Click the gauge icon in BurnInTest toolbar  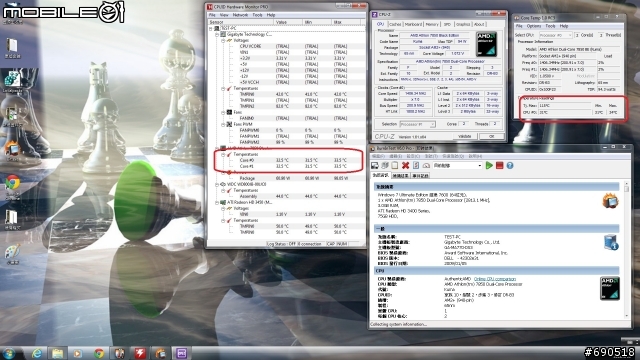point(426,165)
